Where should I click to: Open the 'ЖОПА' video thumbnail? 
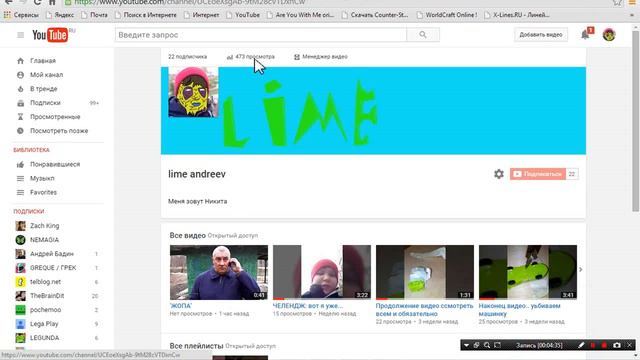pos(219,272)
